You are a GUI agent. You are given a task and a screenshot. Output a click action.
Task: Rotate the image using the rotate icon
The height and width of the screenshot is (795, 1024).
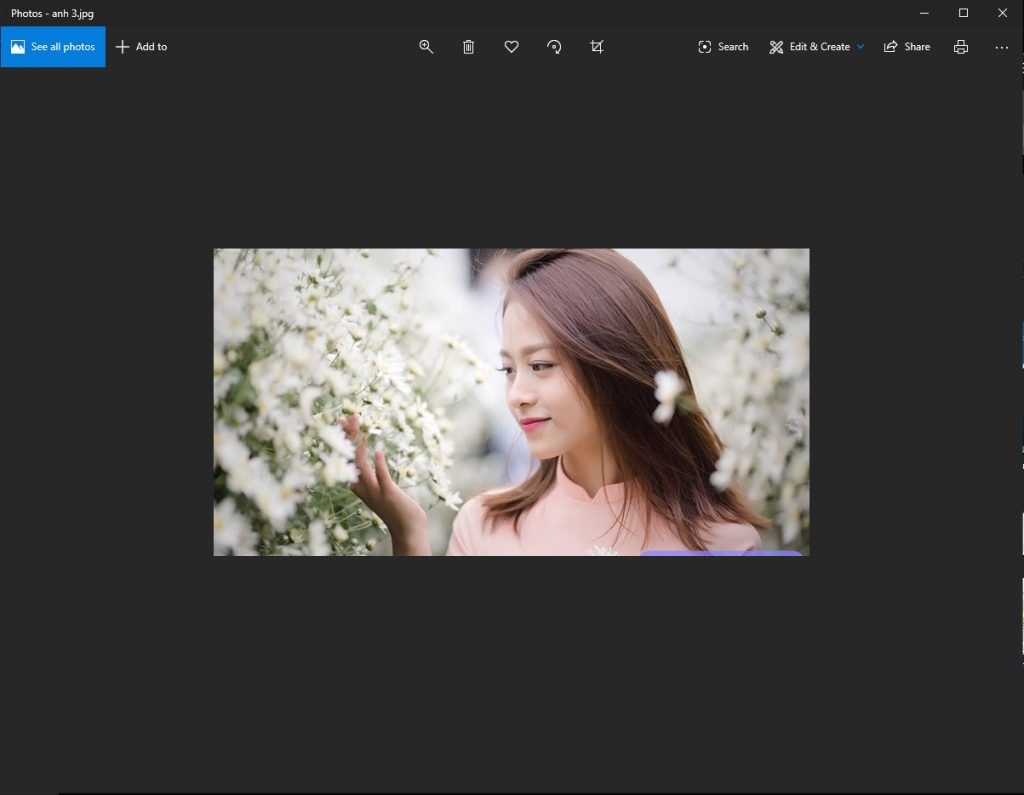tap(554, 47)
